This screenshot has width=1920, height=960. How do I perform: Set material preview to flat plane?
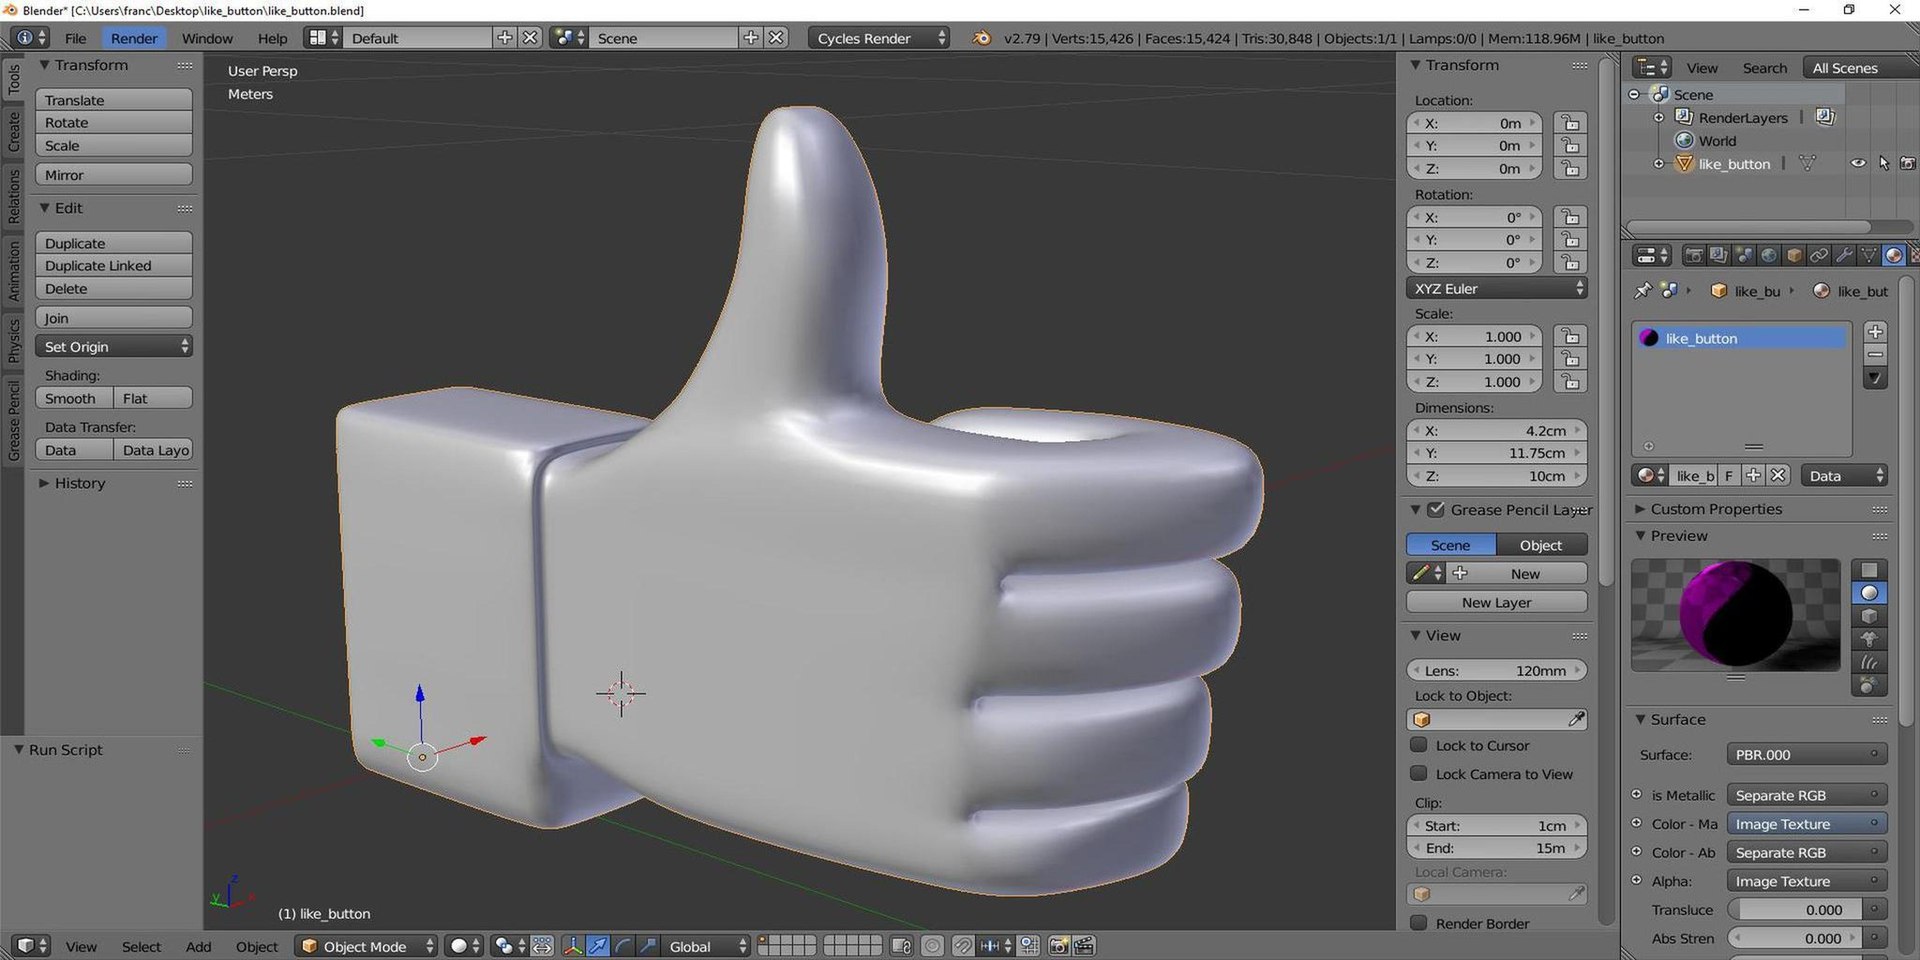click(1869, 570)
